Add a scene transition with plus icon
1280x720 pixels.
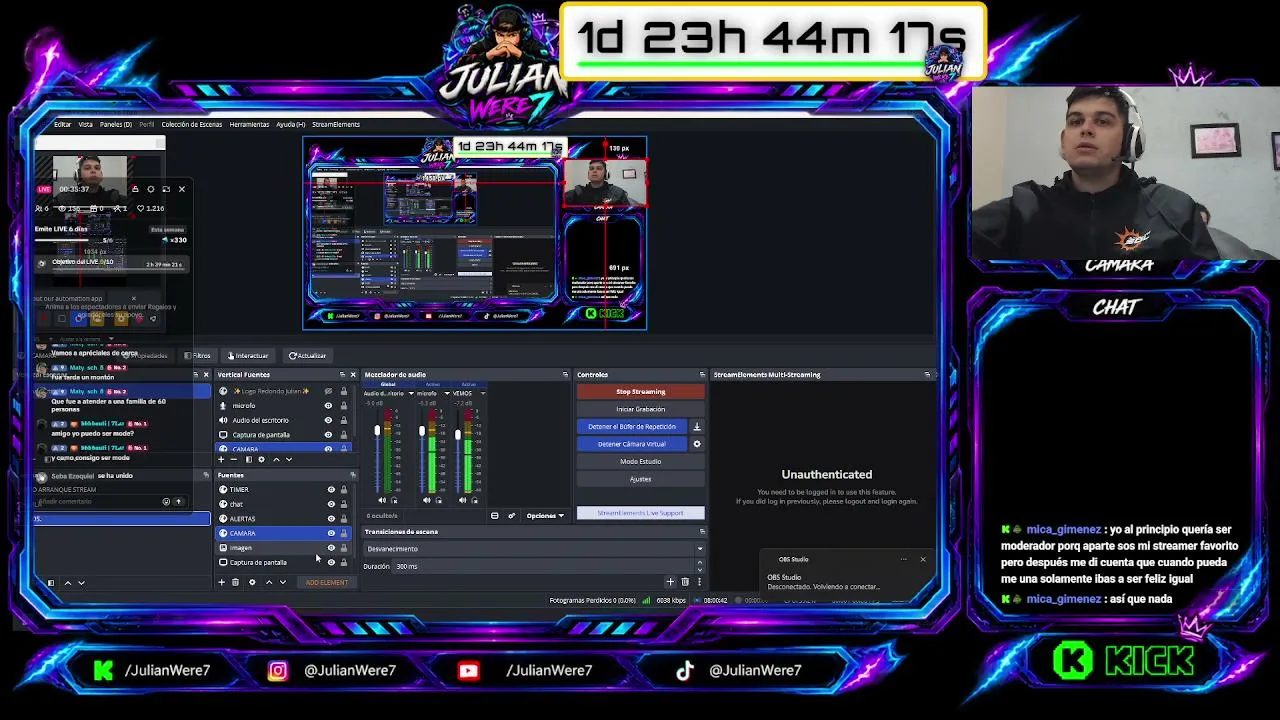coord(670,581)
